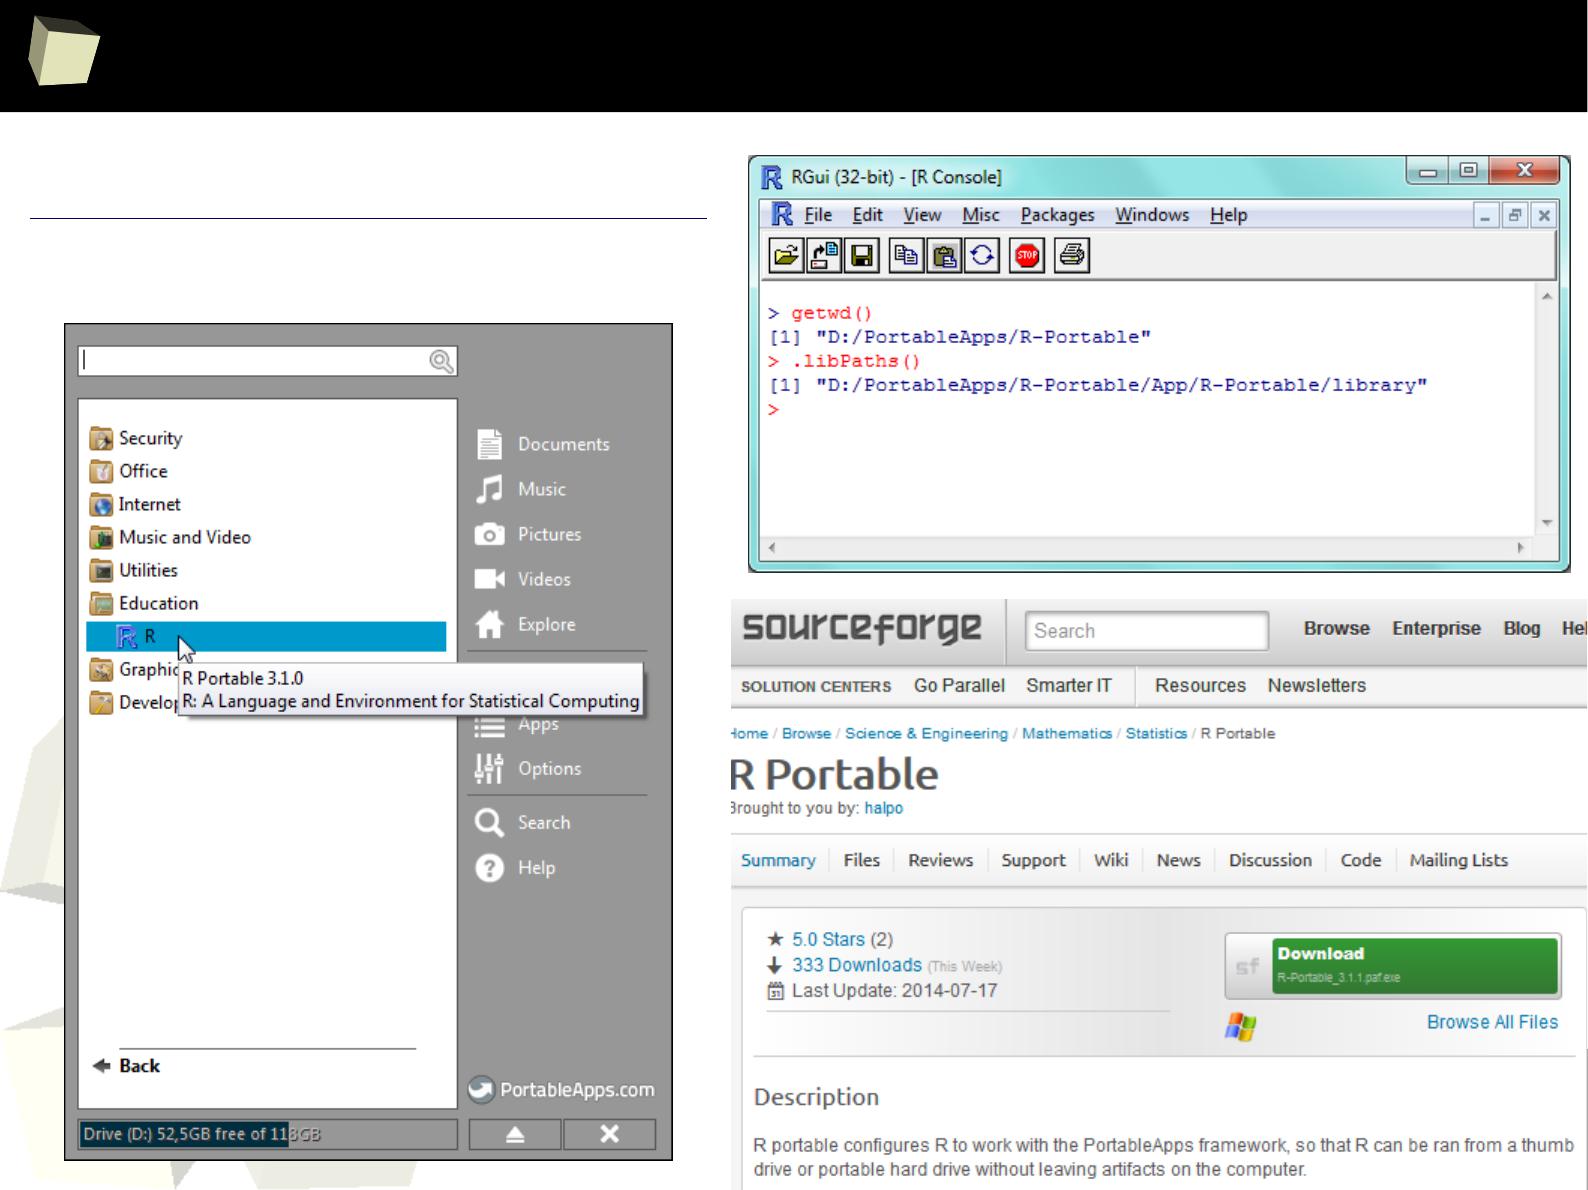The width and height of the screenshot is (1588, 1190).
Task: Click Smarter IT solution center link
Action: (1068, 685)
